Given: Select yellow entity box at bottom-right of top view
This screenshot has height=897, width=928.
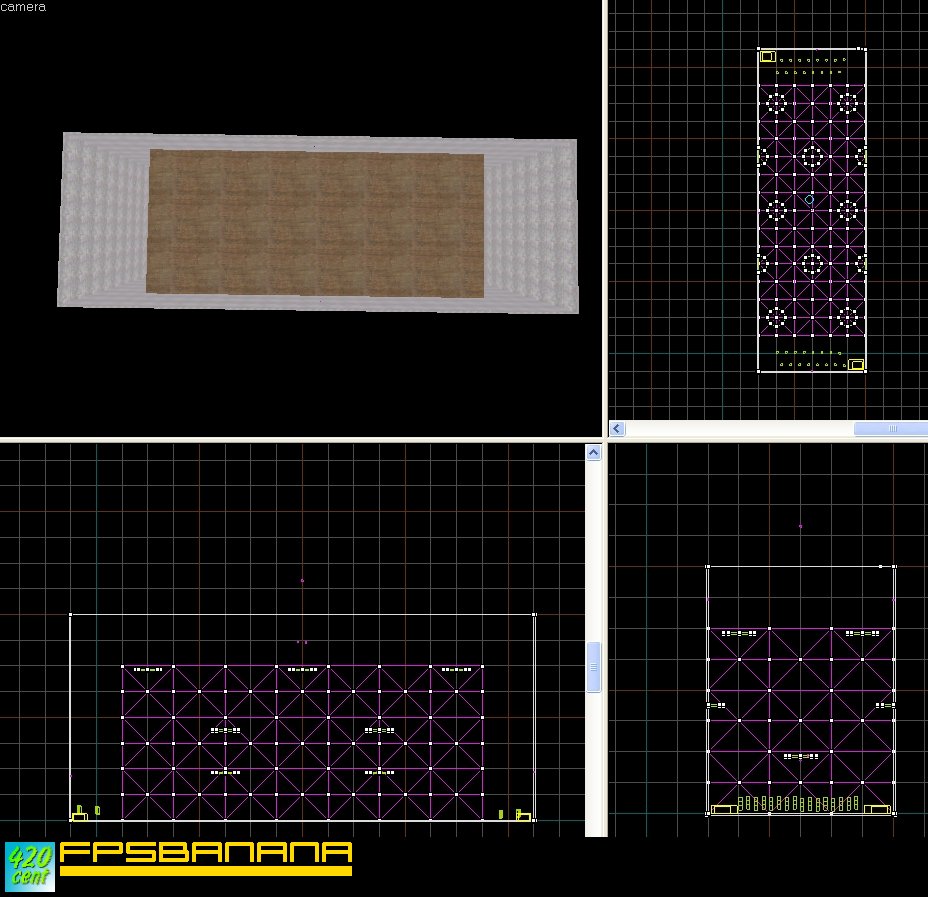Looking at the screenshot, I should click(855, 365).
